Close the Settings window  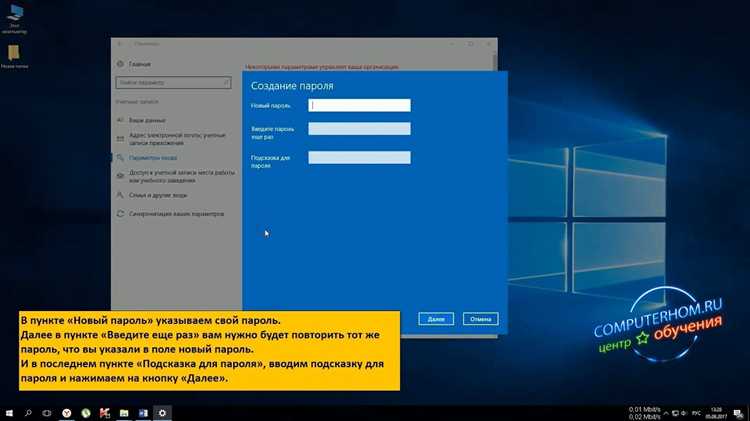[488, 44]
